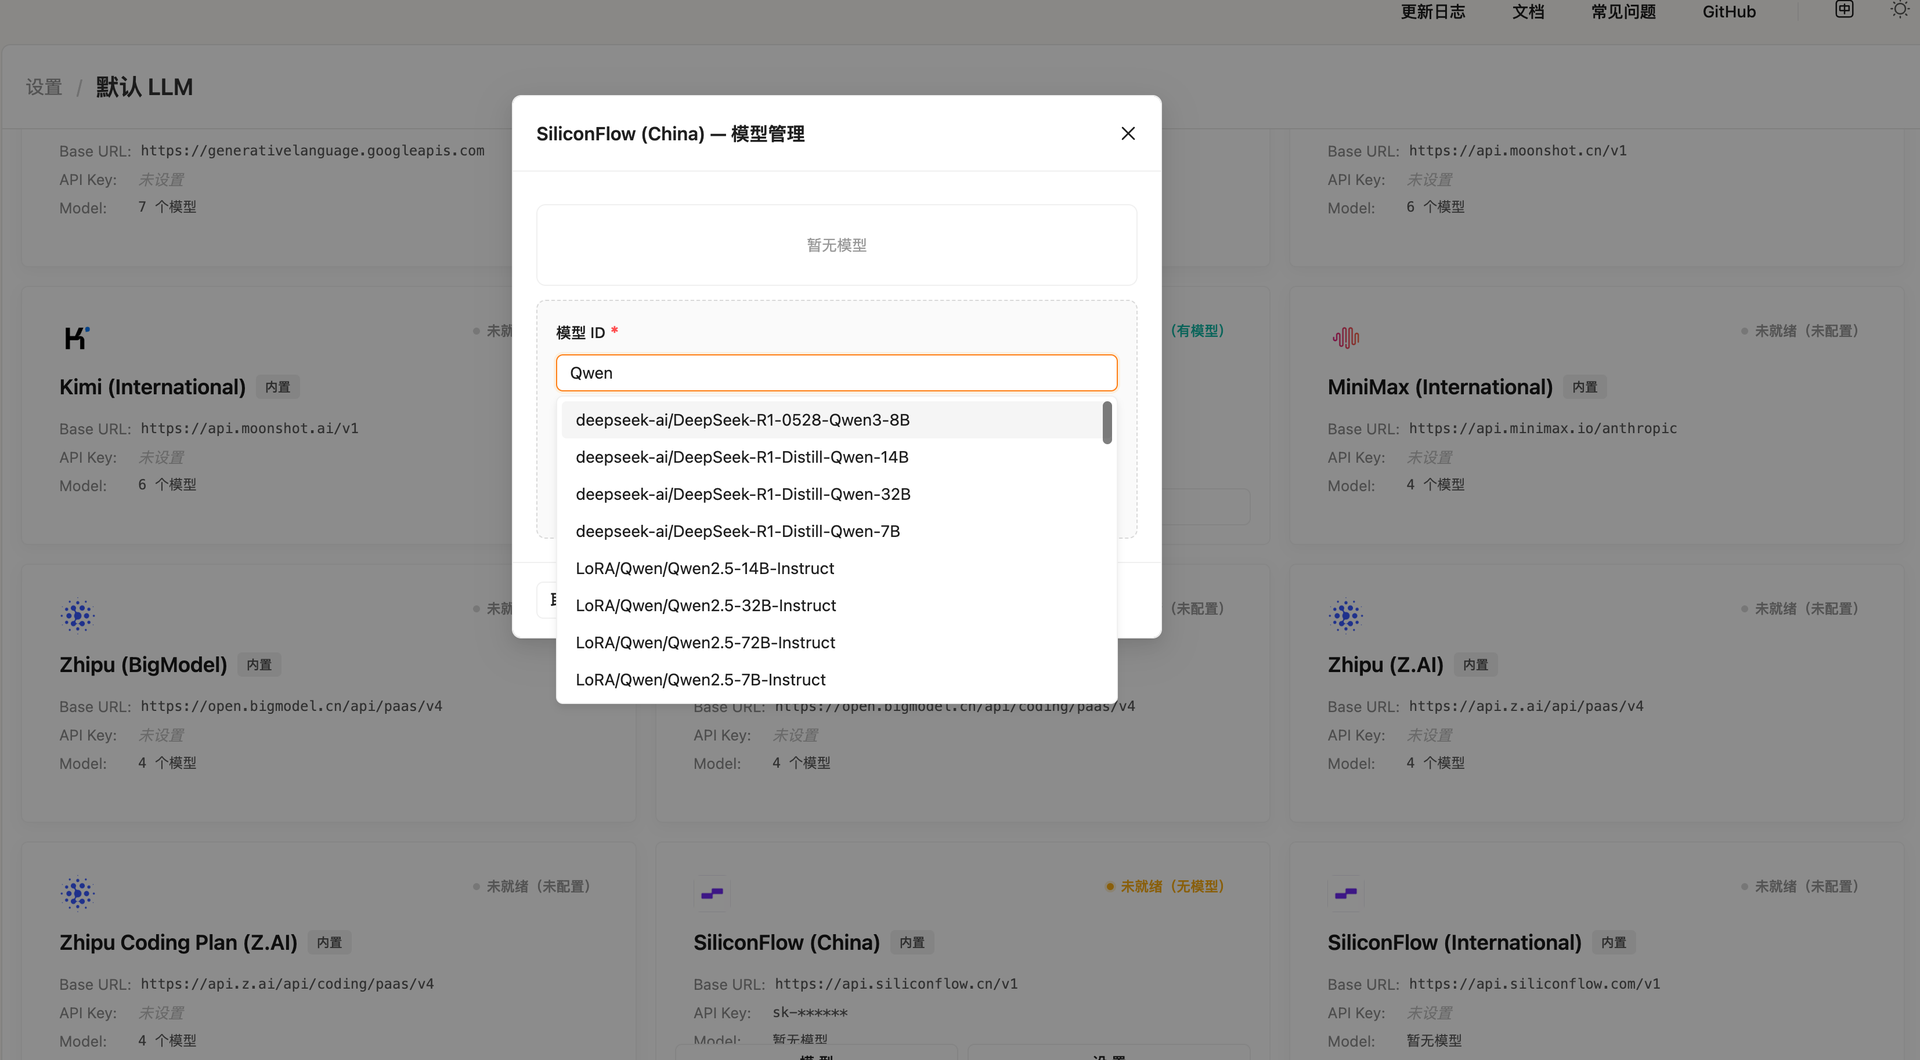The image size is (1920, 1060).
Task: Click Kimi (International)'s 6 个模型 count
Action: [167, 485]
